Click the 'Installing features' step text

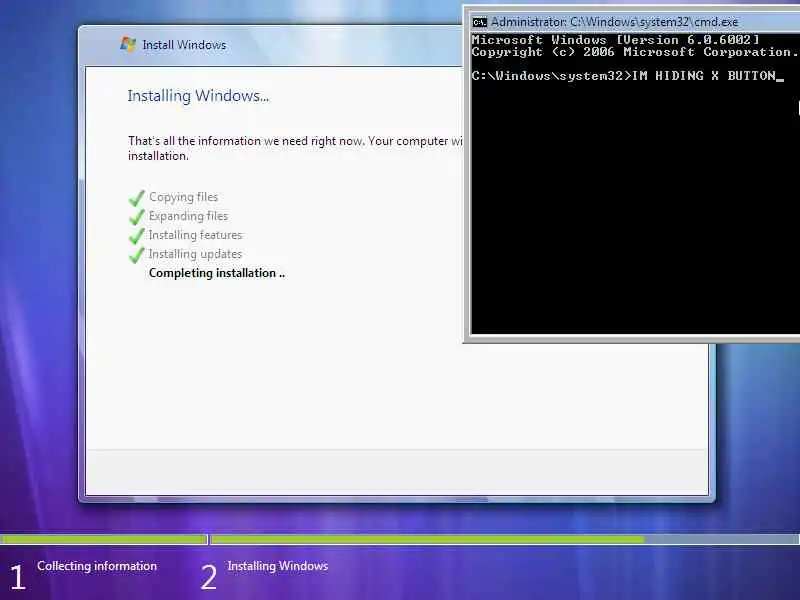195,235
